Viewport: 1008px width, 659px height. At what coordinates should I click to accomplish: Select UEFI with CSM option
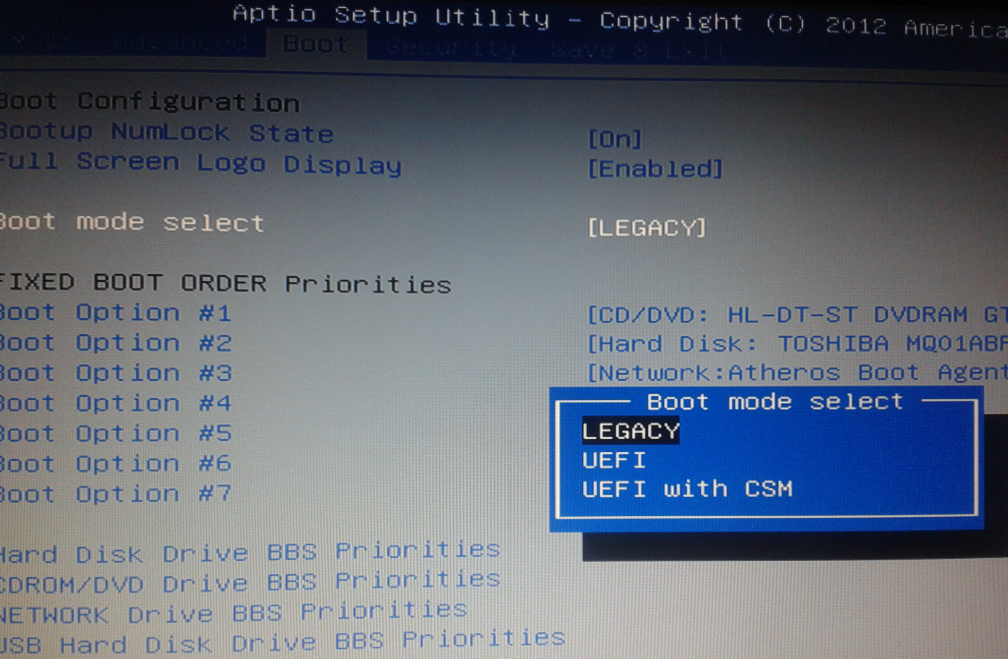[x=687, y=489]
